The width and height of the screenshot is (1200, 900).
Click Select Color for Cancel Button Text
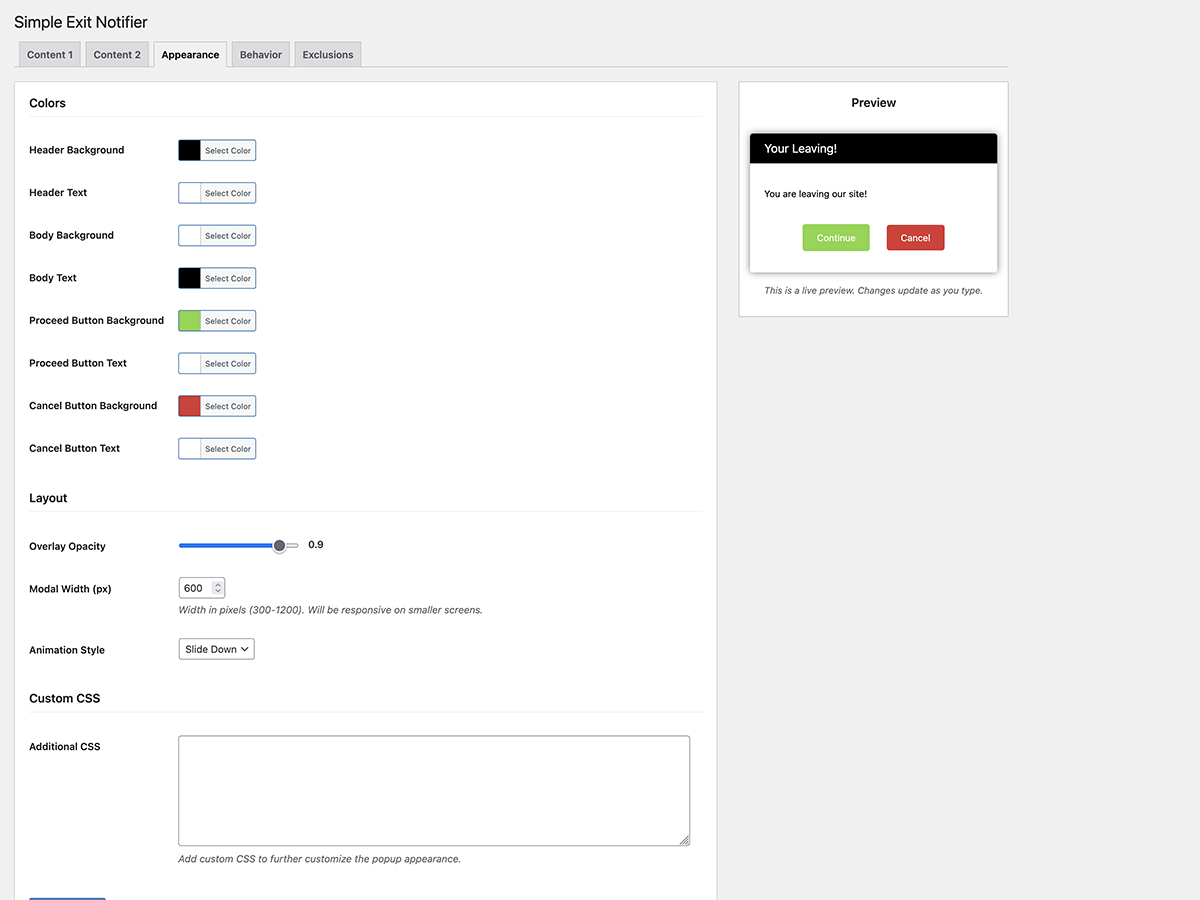(228, 449)
